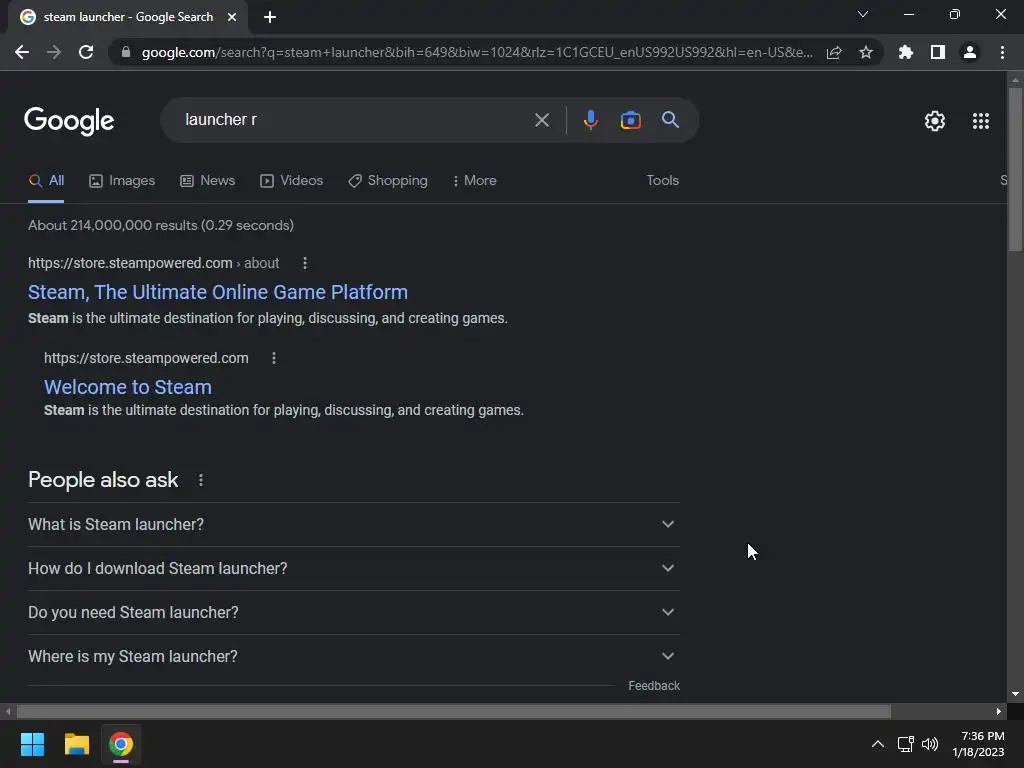Open the search Tools button

[x=662, y=181]
